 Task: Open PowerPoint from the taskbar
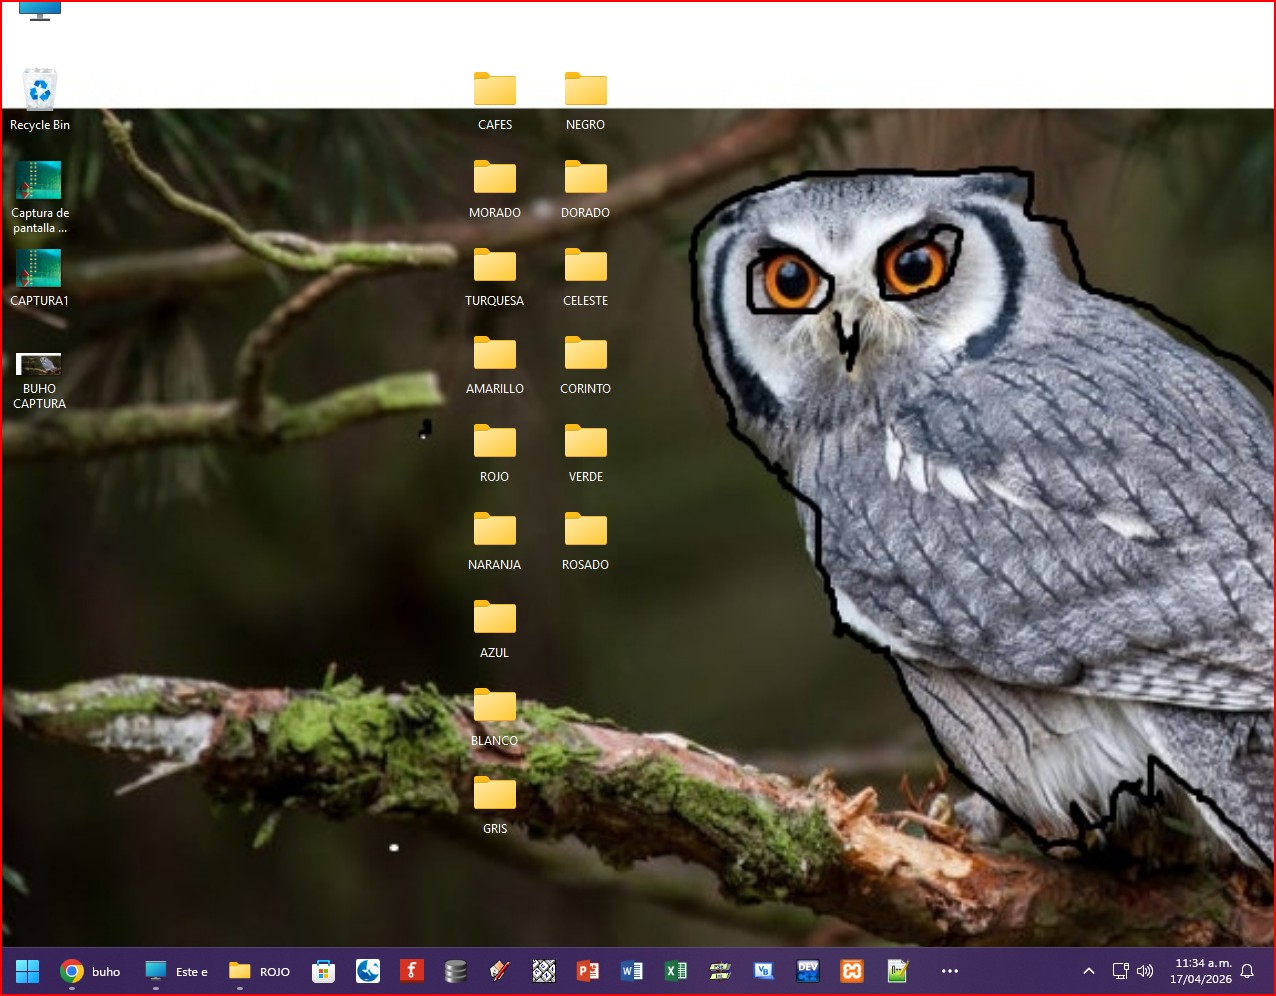[588, 971]
